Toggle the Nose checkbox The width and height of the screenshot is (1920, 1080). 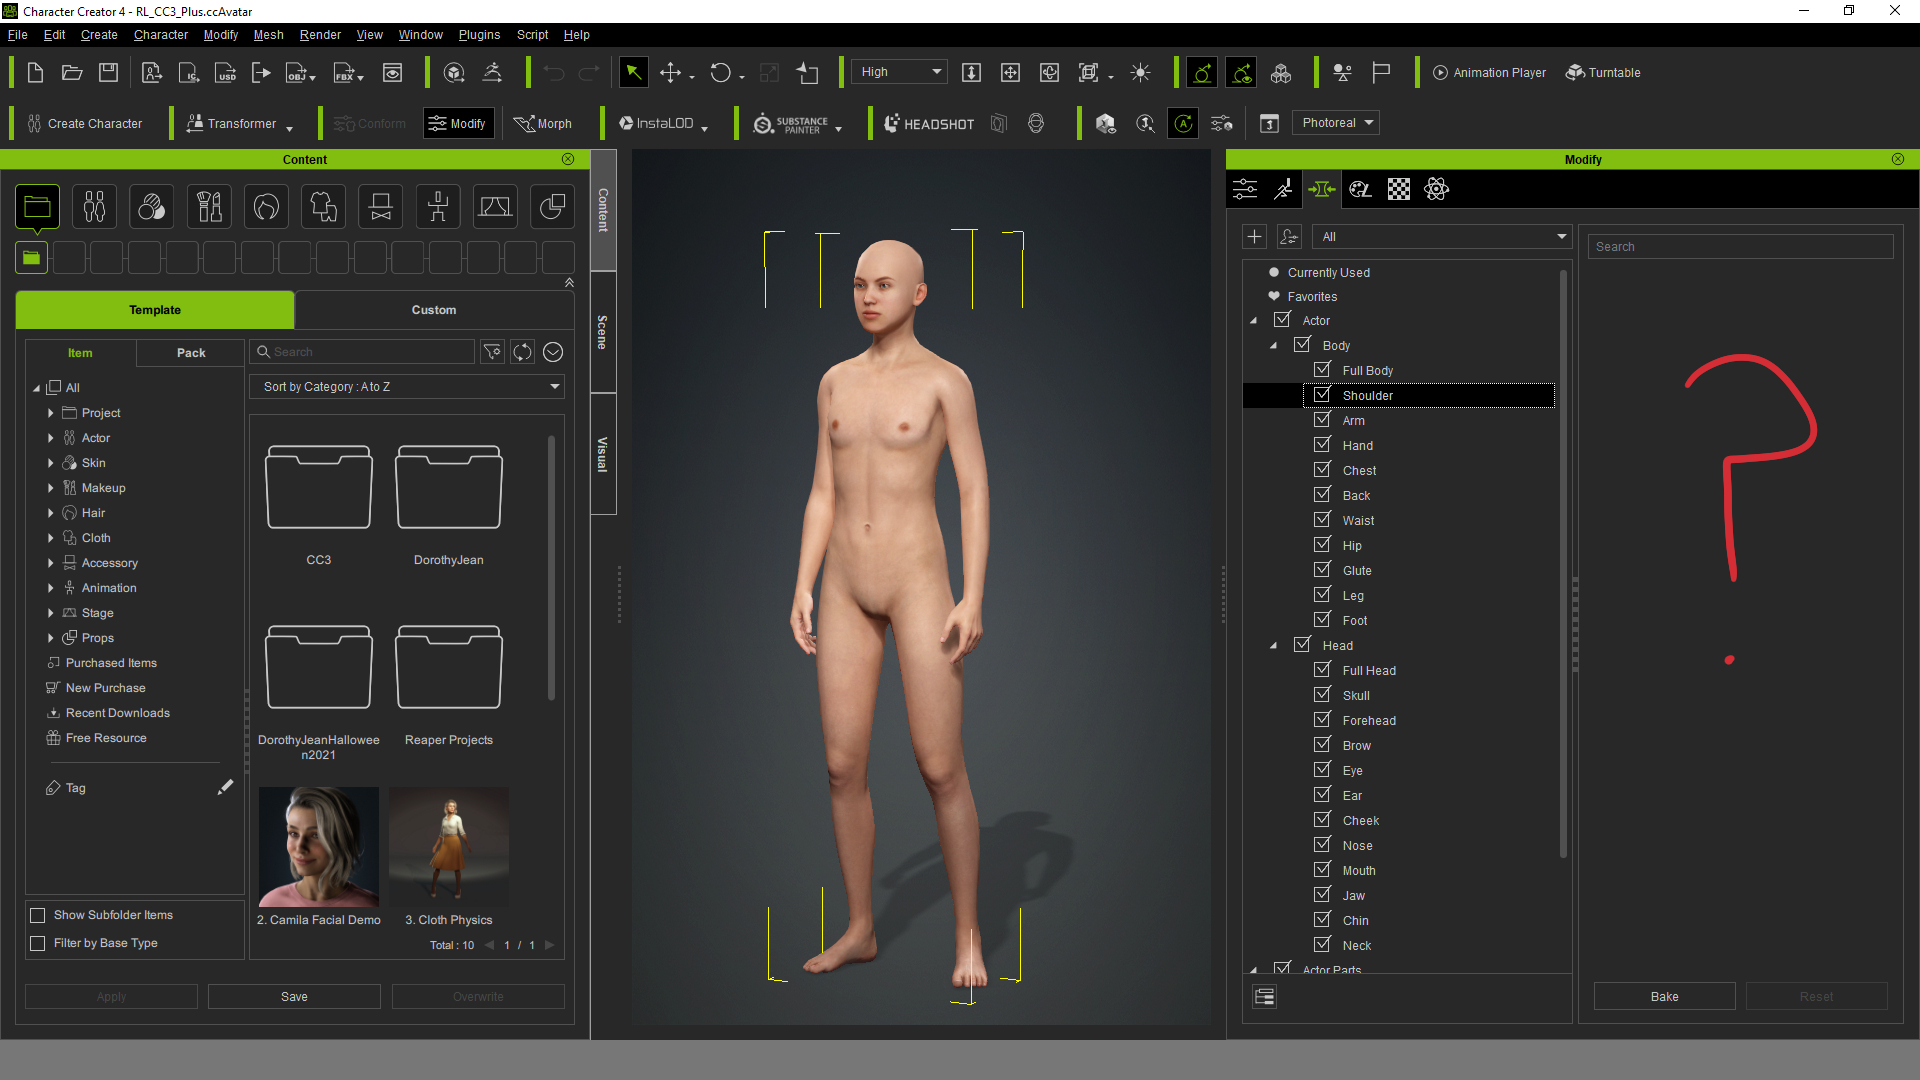[x=1322, y=844]
